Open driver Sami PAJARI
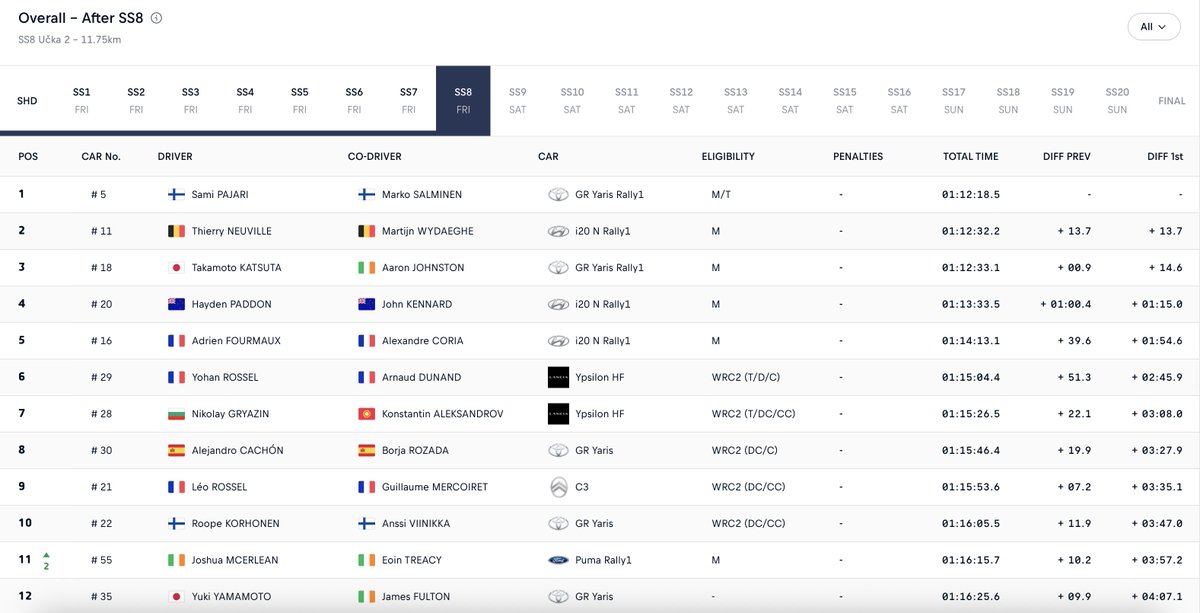 point(220,194)
